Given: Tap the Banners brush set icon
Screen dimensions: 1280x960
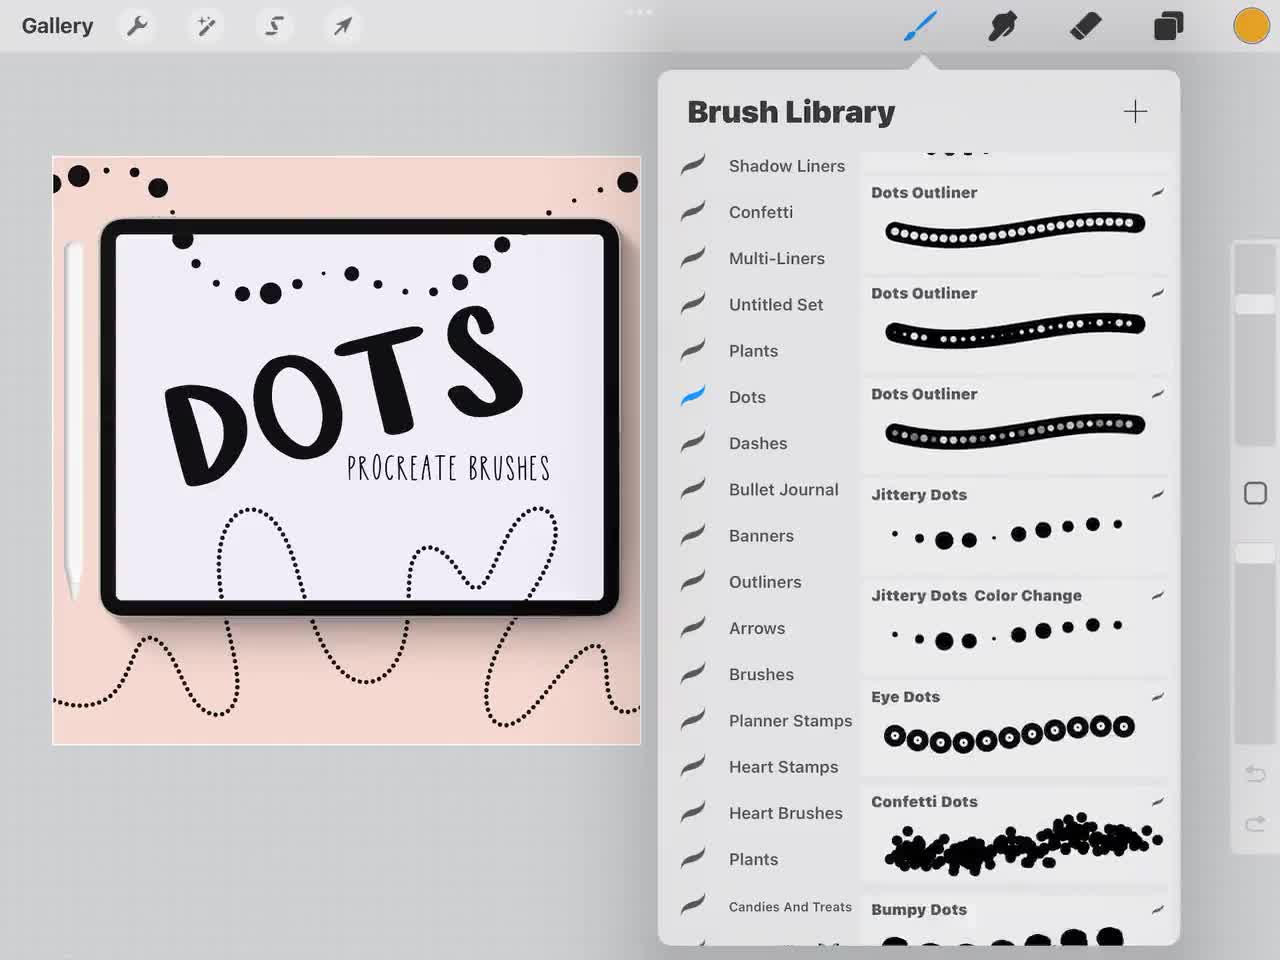Looking at the screenshot, I should pos(694,535).
